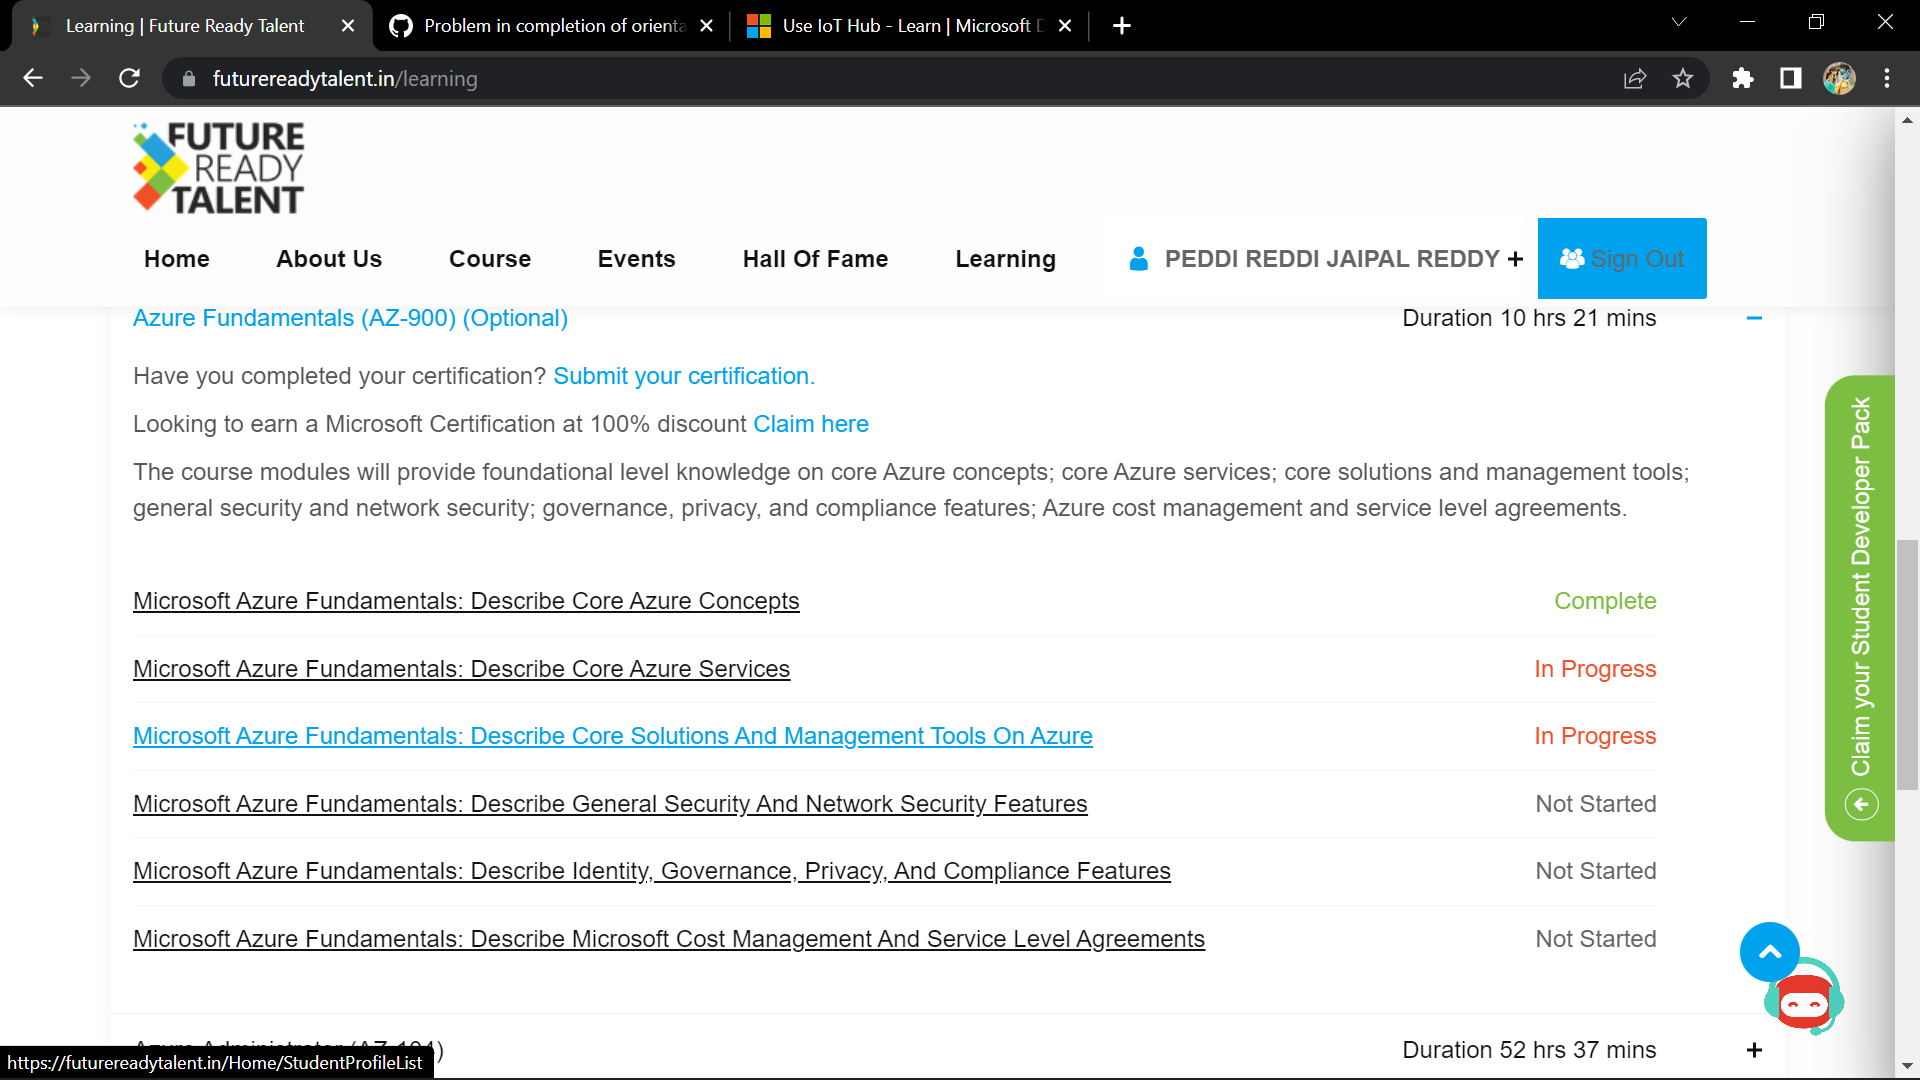
Task: Open Submit your certification link
Action: (x=684, y=376)
